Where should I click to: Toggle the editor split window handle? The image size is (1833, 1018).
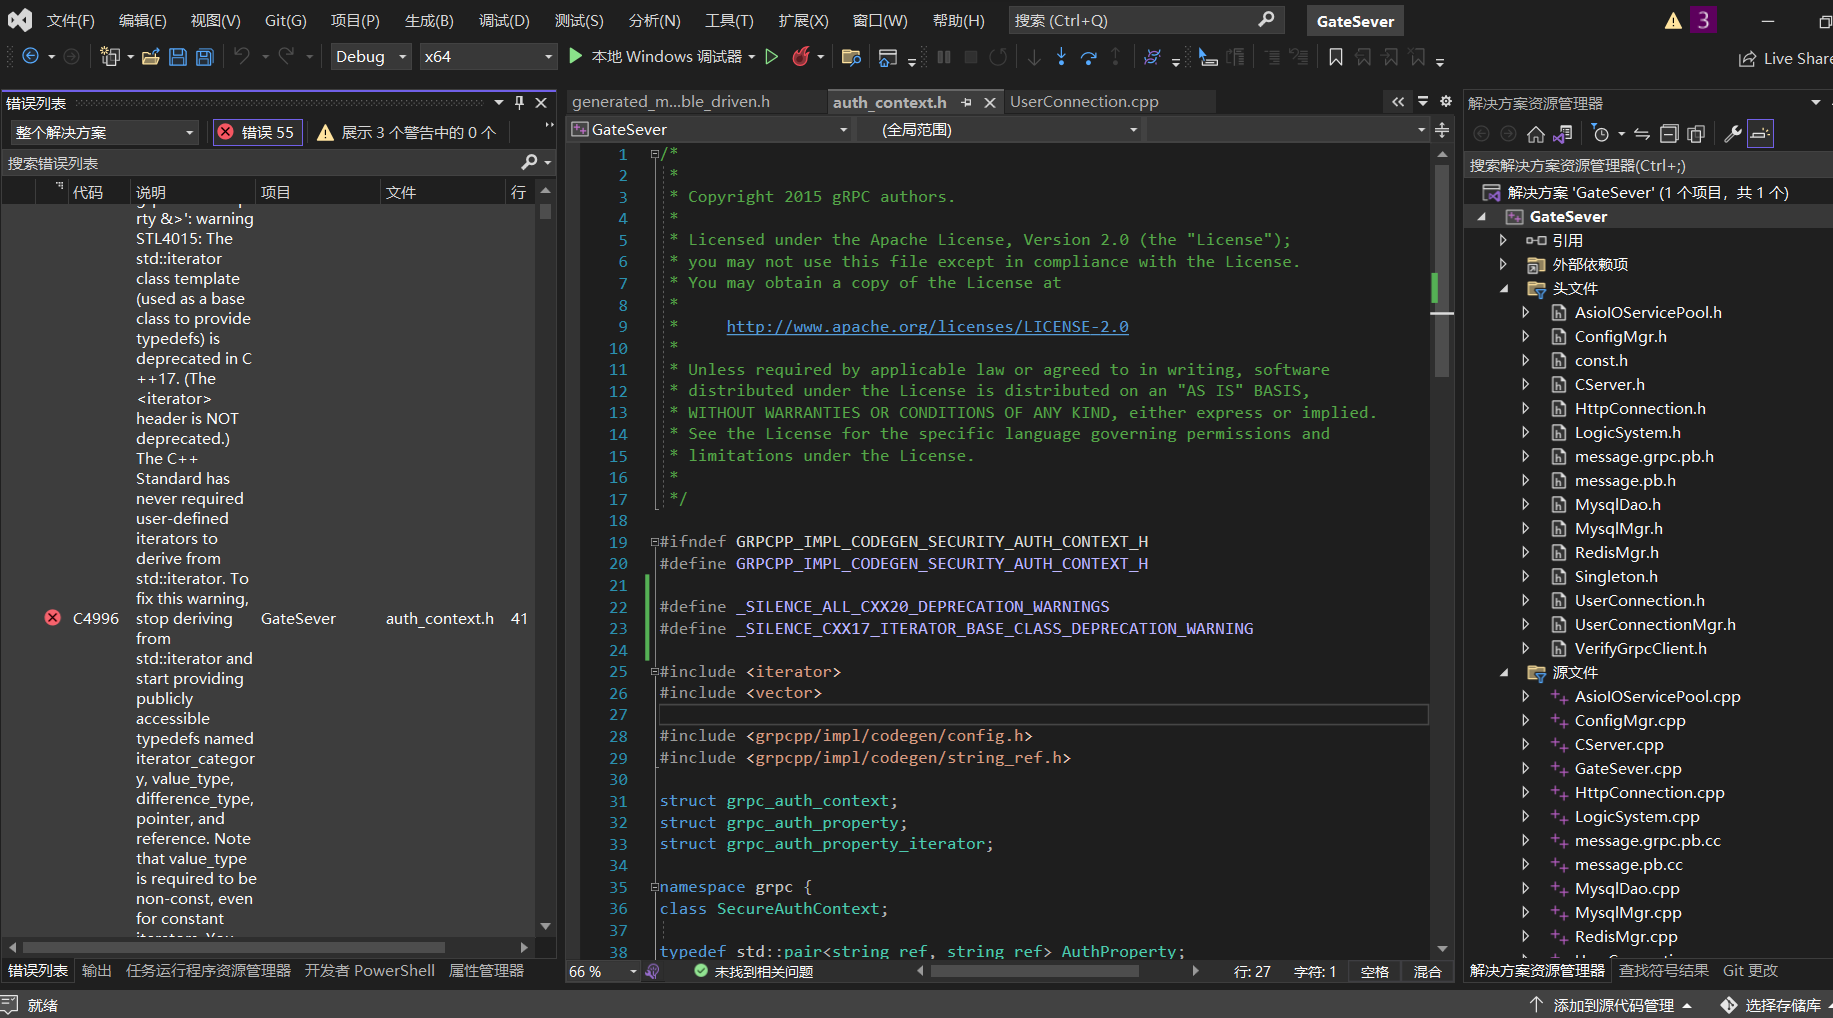(1442, 130)
